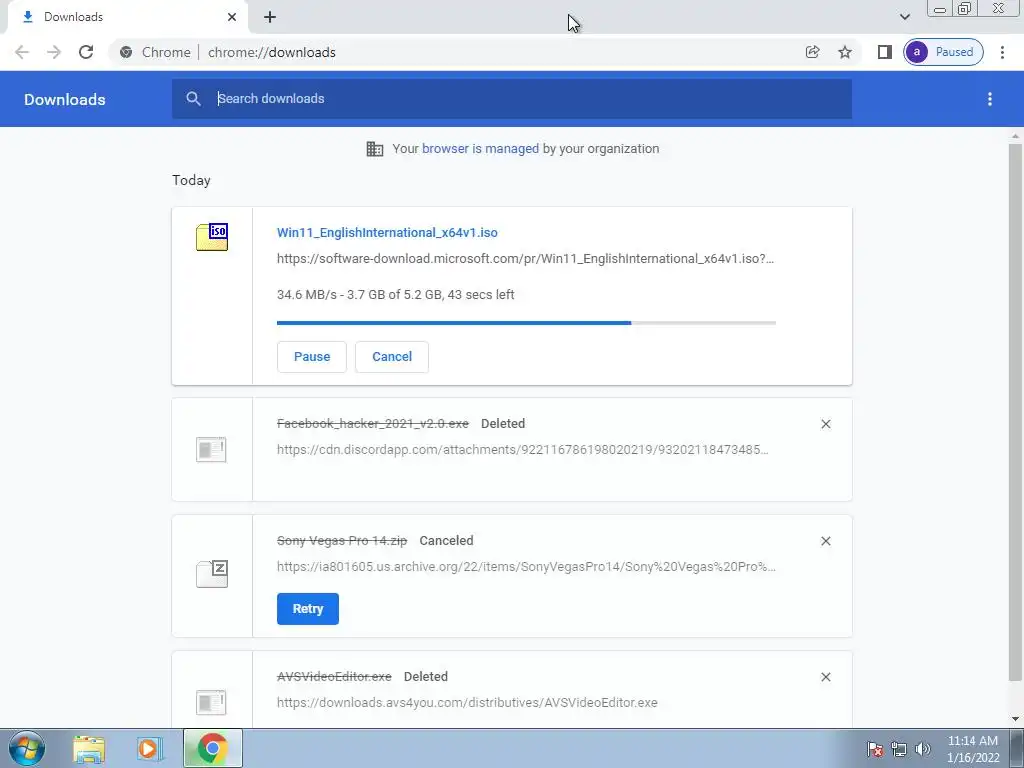The image size is (1024, 768).
Task: Open the tab search chevron
Action: point(904,17)
